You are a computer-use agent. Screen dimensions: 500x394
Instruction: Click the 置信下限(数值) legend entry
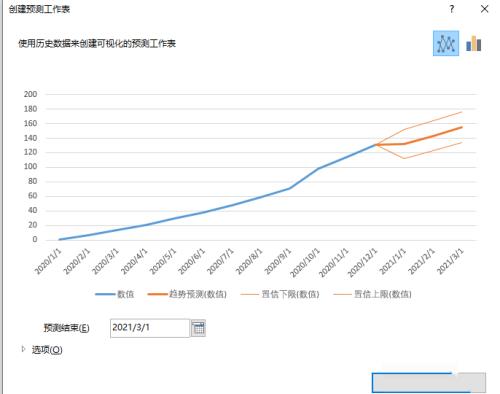pos(280,294)
